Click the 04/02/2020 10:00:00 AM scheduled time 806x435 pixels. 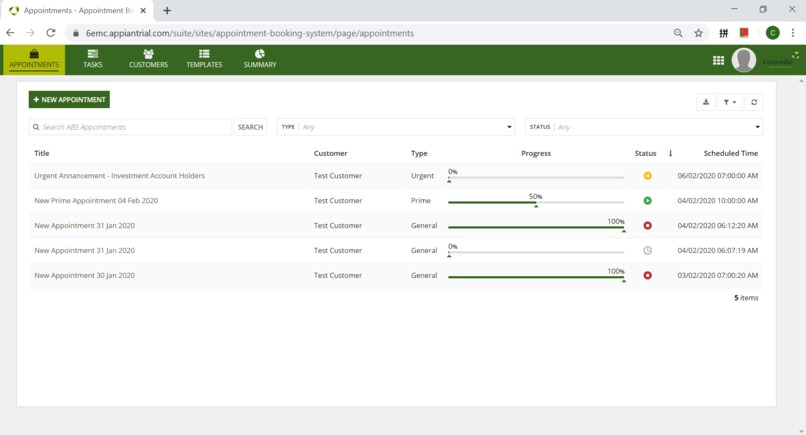click(718, 201)
